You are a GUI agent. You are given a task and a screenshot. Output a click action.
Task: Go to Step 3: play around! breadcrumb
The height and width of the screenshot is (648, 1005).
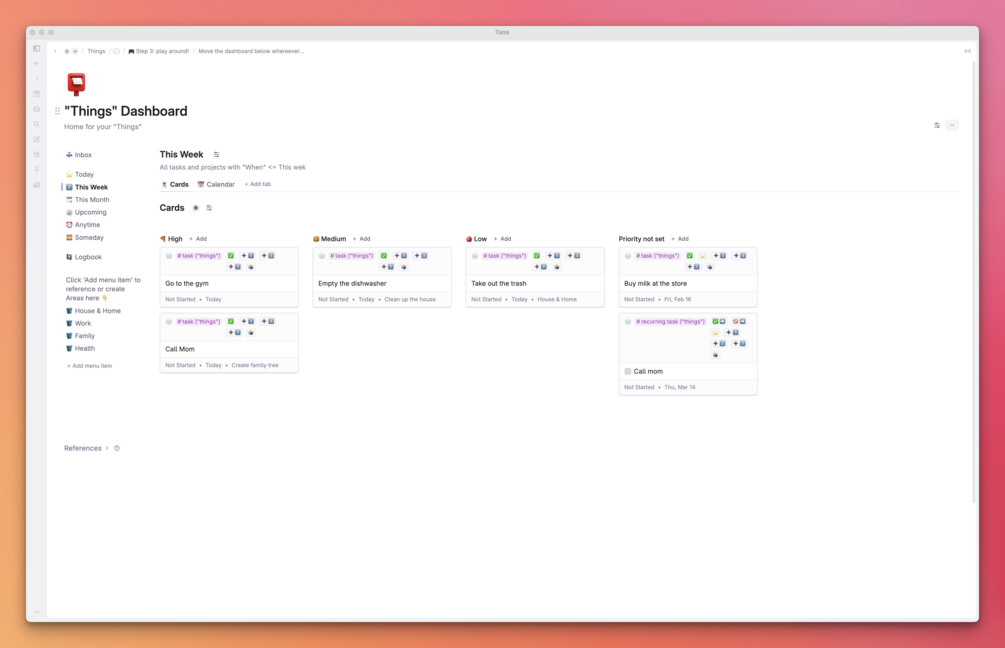pos(159,51)
